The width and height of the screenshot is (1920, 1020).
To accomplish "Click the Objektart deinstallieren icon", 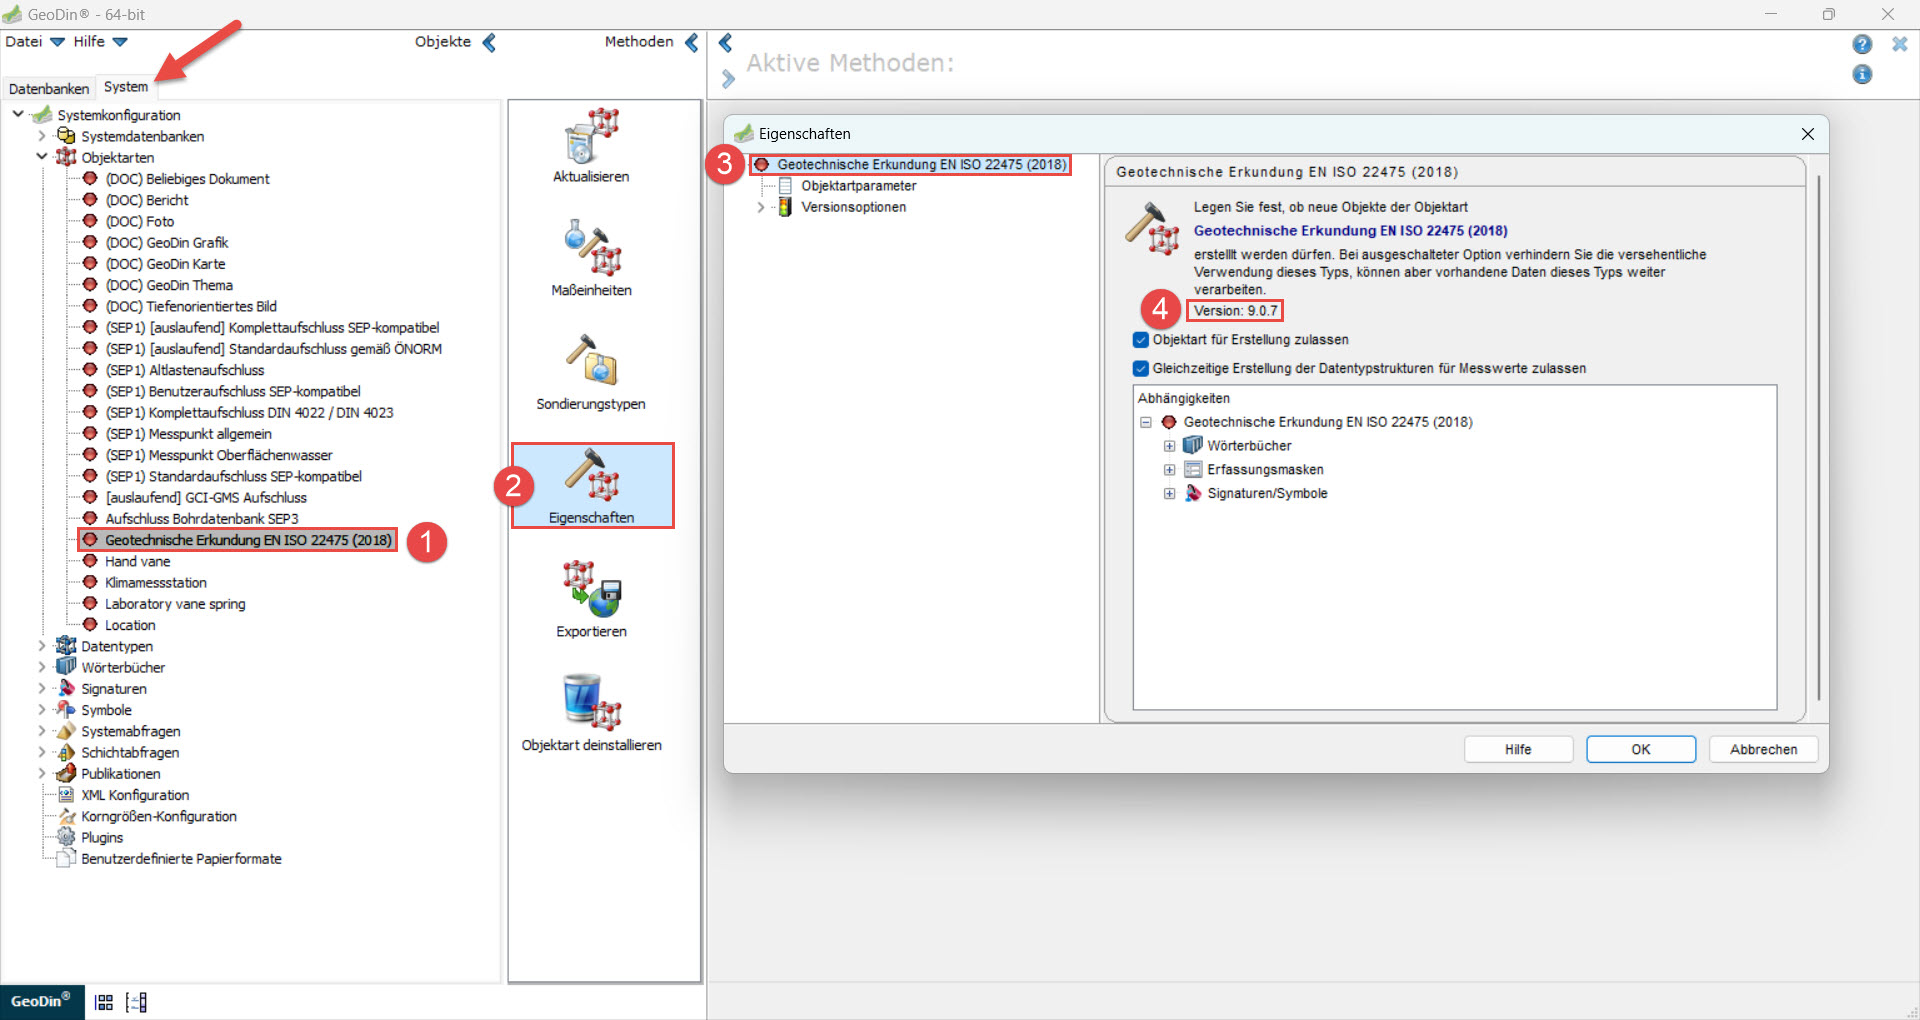I will pyautogui.click(x=591, y=702).
